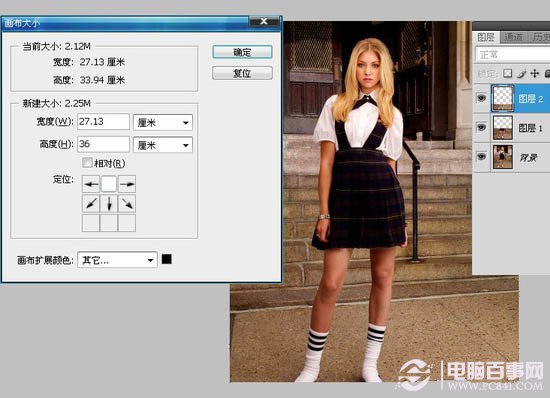This screenshot has width=550, height=398.
Task: Open the 正常 blend mode dropdown
Action: click(x=513, y=55)
